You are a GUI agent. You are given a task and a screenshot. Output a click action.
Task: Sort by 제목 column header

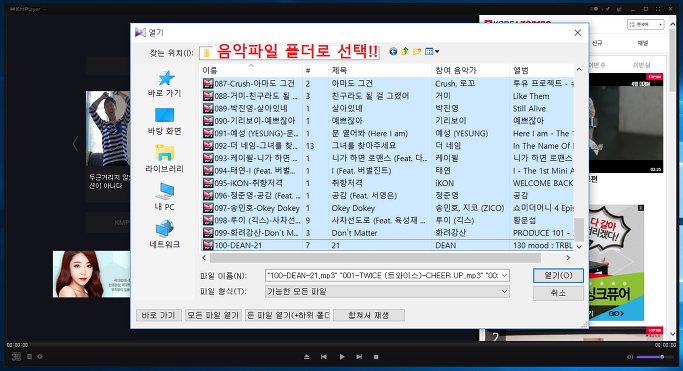tap(379, 70)
